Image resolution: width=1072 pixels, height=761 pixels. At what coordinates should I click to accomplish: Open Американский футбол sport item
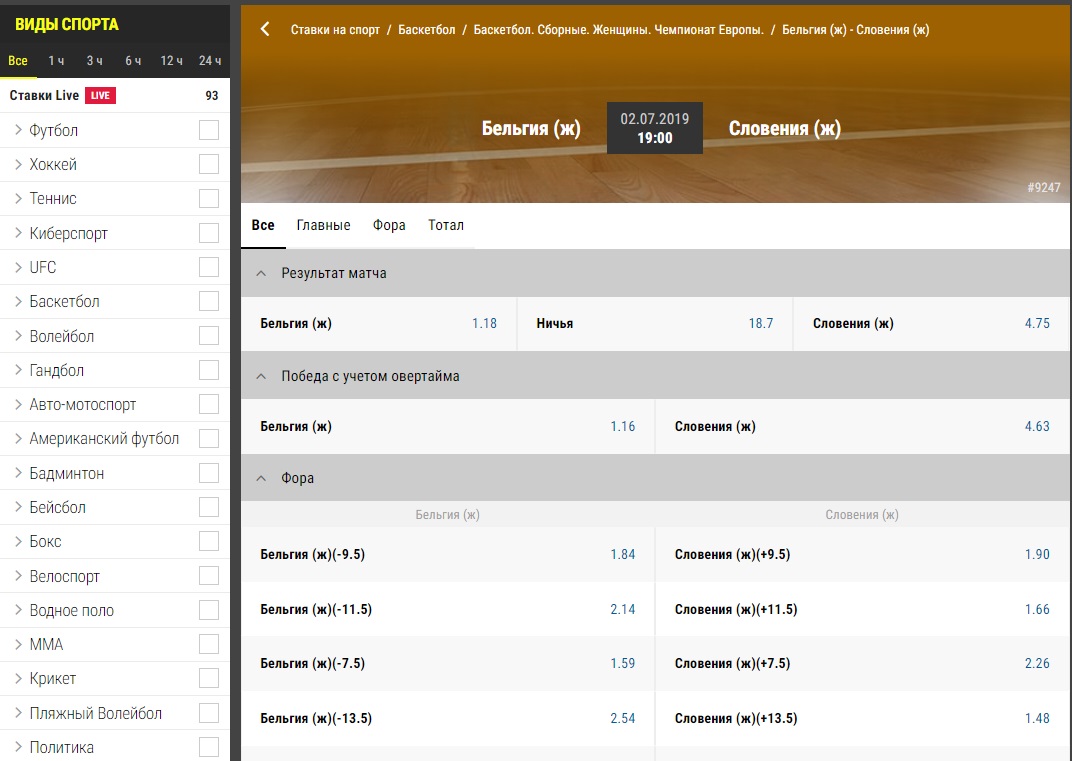click(x=104, y=438)
